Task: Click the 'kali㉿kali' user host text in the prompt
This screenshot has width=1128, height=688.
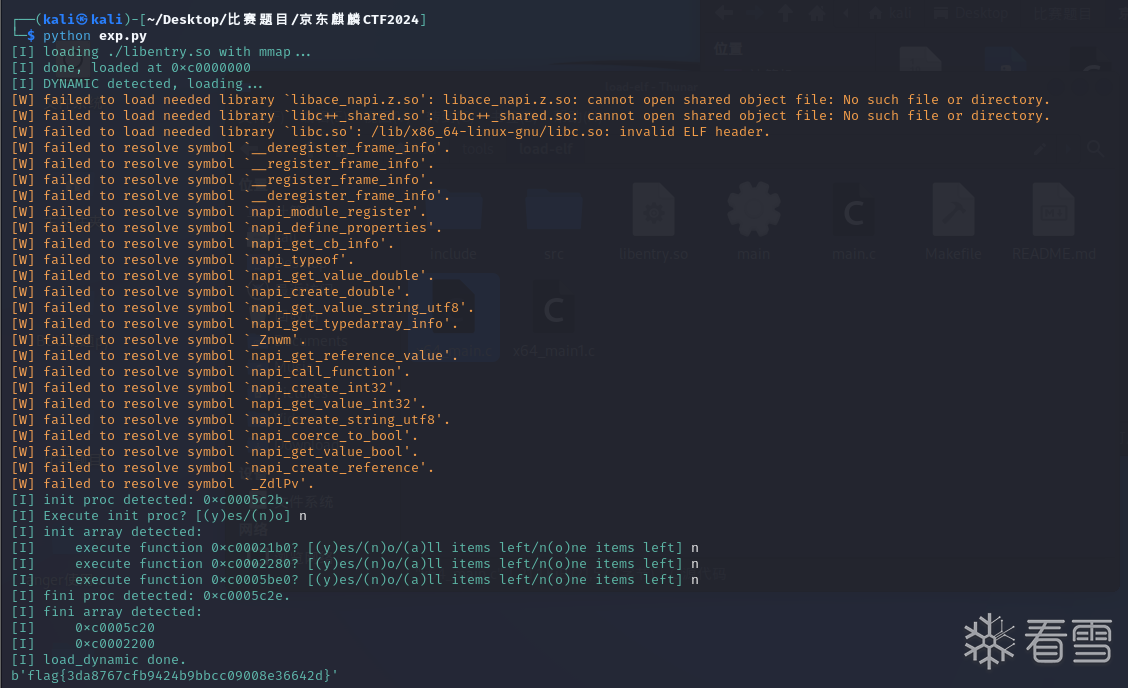Action: (83, 19)
